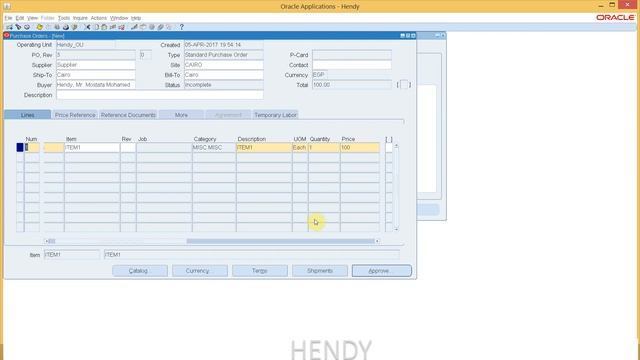
Task: Open the View menu
Action: coord(32,18)
